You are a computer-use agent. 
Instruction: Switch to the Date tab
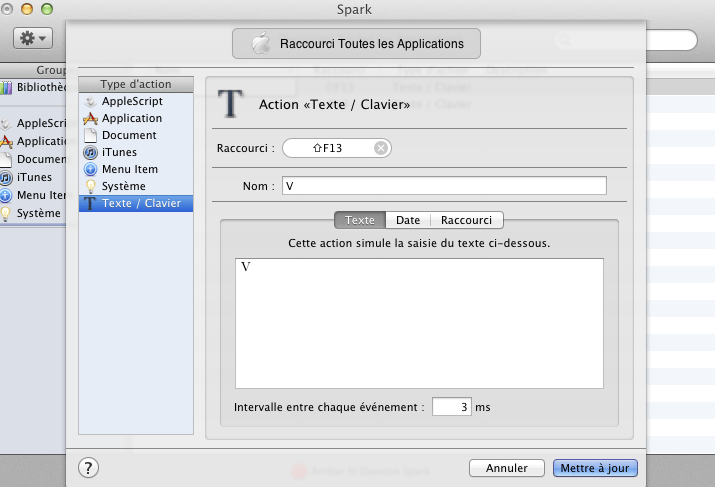(408, 220)
